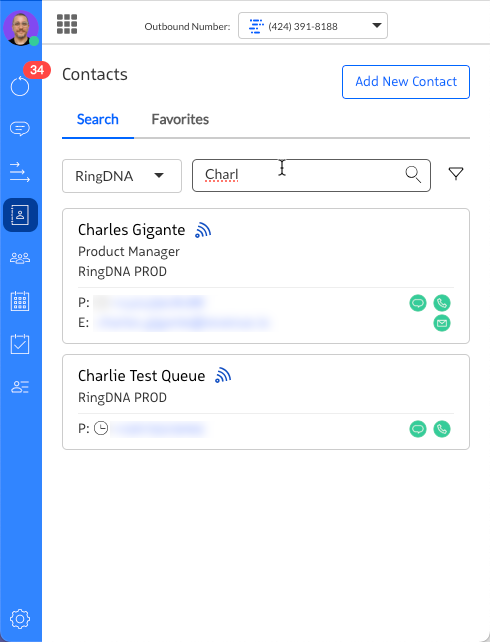Send a text message to Charlie Test Queue
490x642 pixels.
tap(418, 429)
